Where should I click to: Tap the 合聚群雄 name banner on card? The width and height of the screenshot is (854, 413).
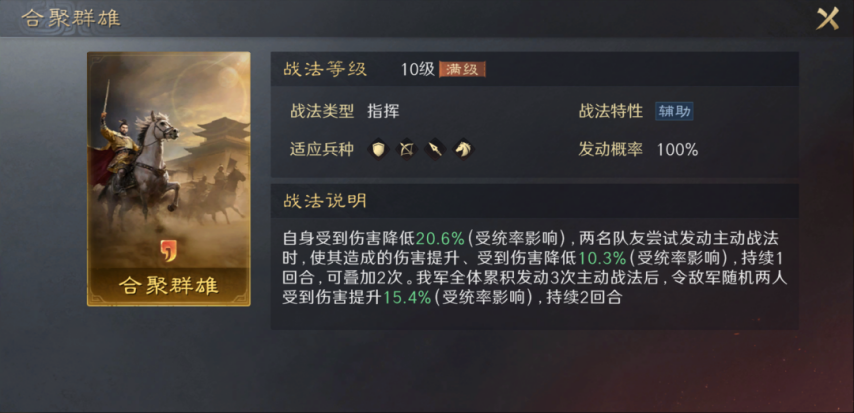[169, 286]
